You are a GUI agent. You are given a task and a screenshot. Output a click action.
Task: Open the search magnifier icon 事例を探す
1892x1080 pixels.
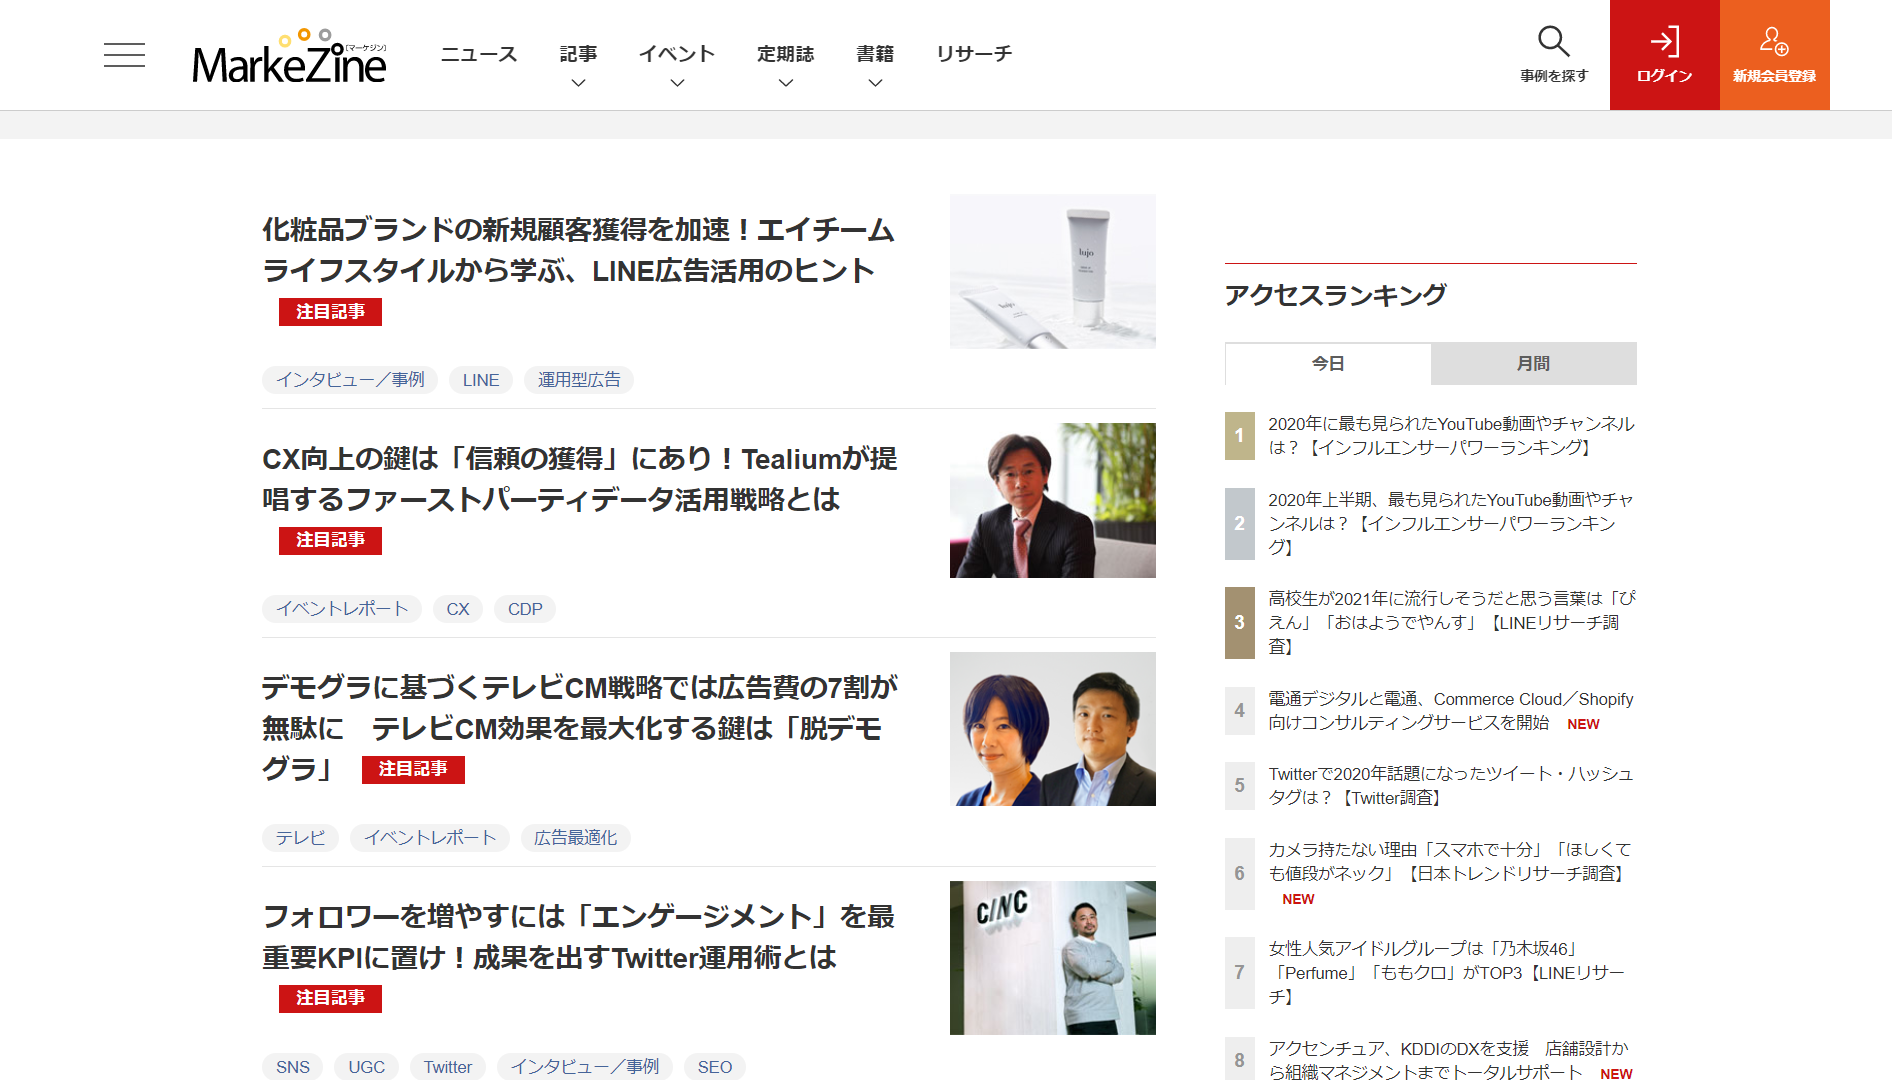[x=1554, y=54]
